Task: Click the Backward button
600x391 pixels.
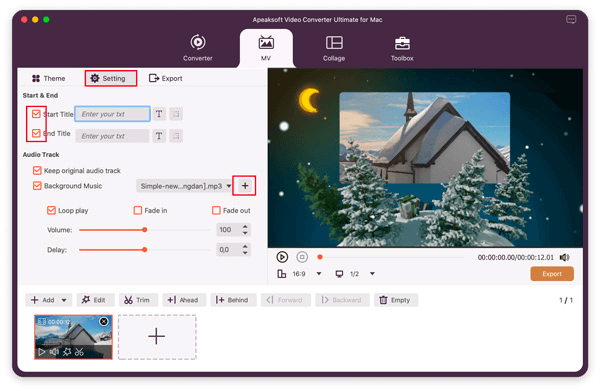Action: tap(342, 300)
